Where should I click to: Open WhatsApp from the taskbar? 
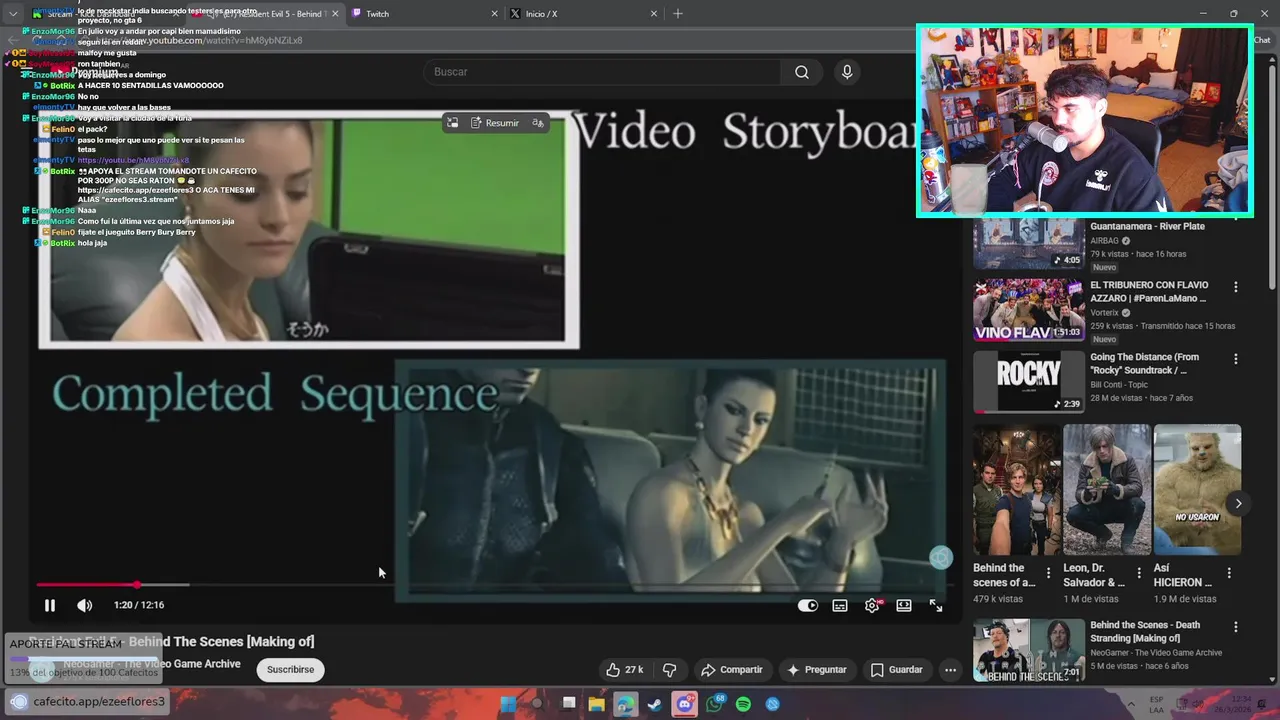(714, 704)
